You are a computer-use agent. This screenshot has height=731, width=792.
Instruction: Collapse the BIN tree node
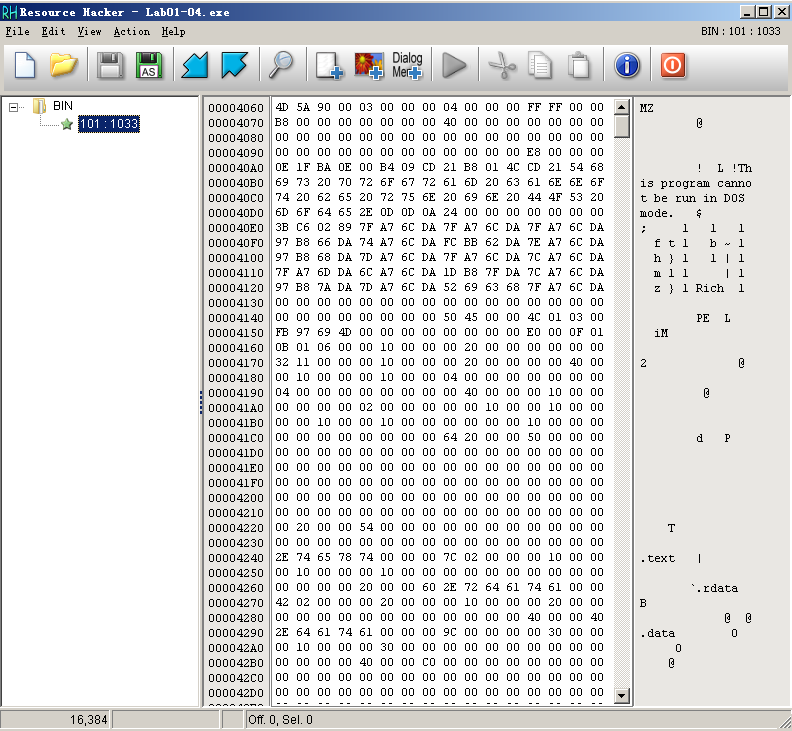(x=13, y=107)
